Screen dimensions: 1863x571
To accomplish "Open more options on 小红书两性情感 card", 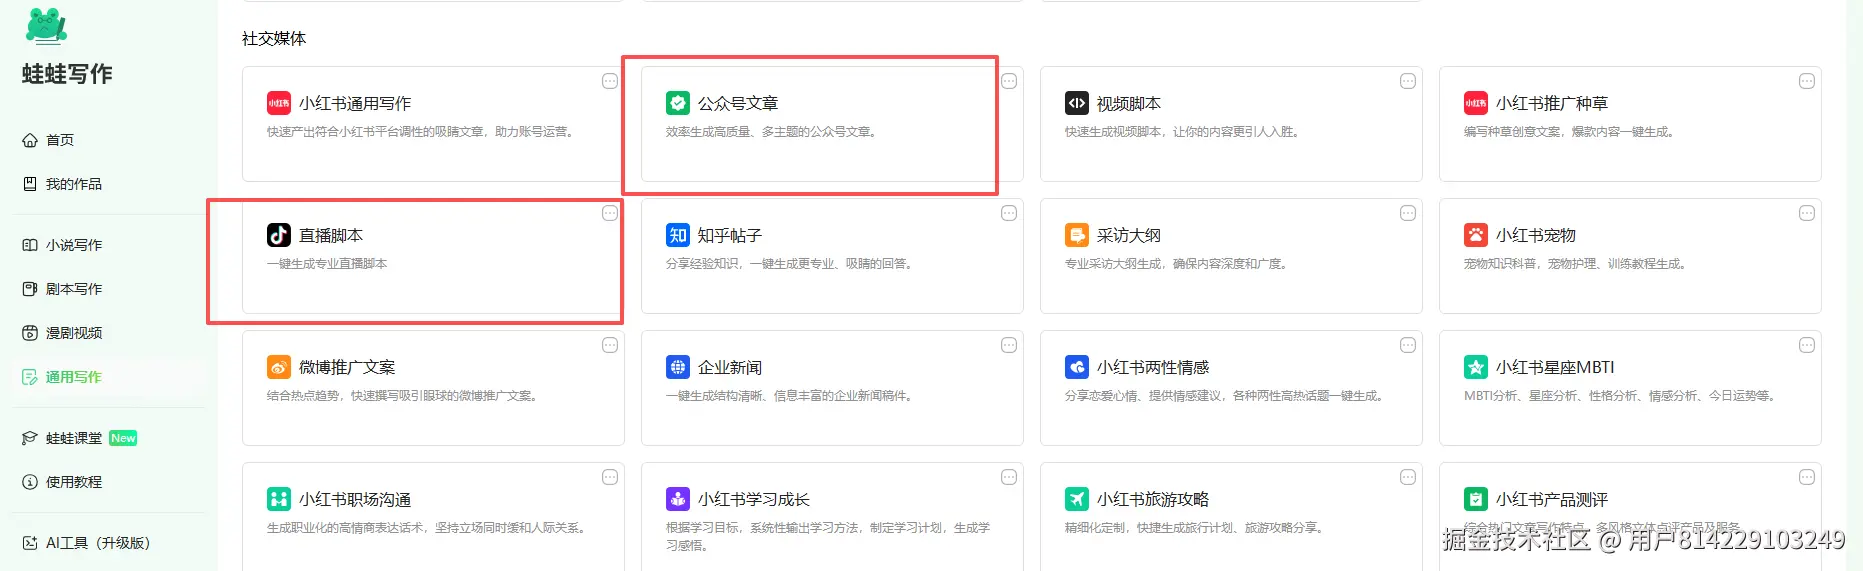I will pos(1408,345).
